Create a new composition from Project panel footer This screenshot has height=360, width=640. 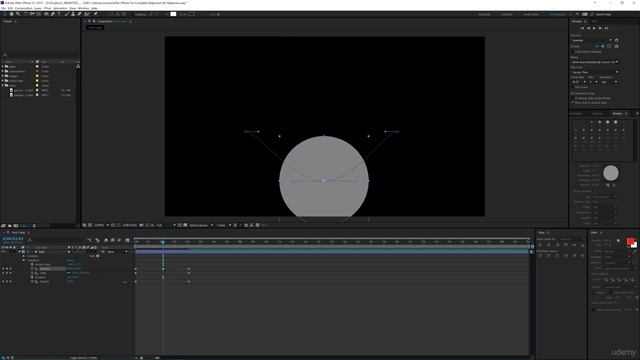coord(16,225)
